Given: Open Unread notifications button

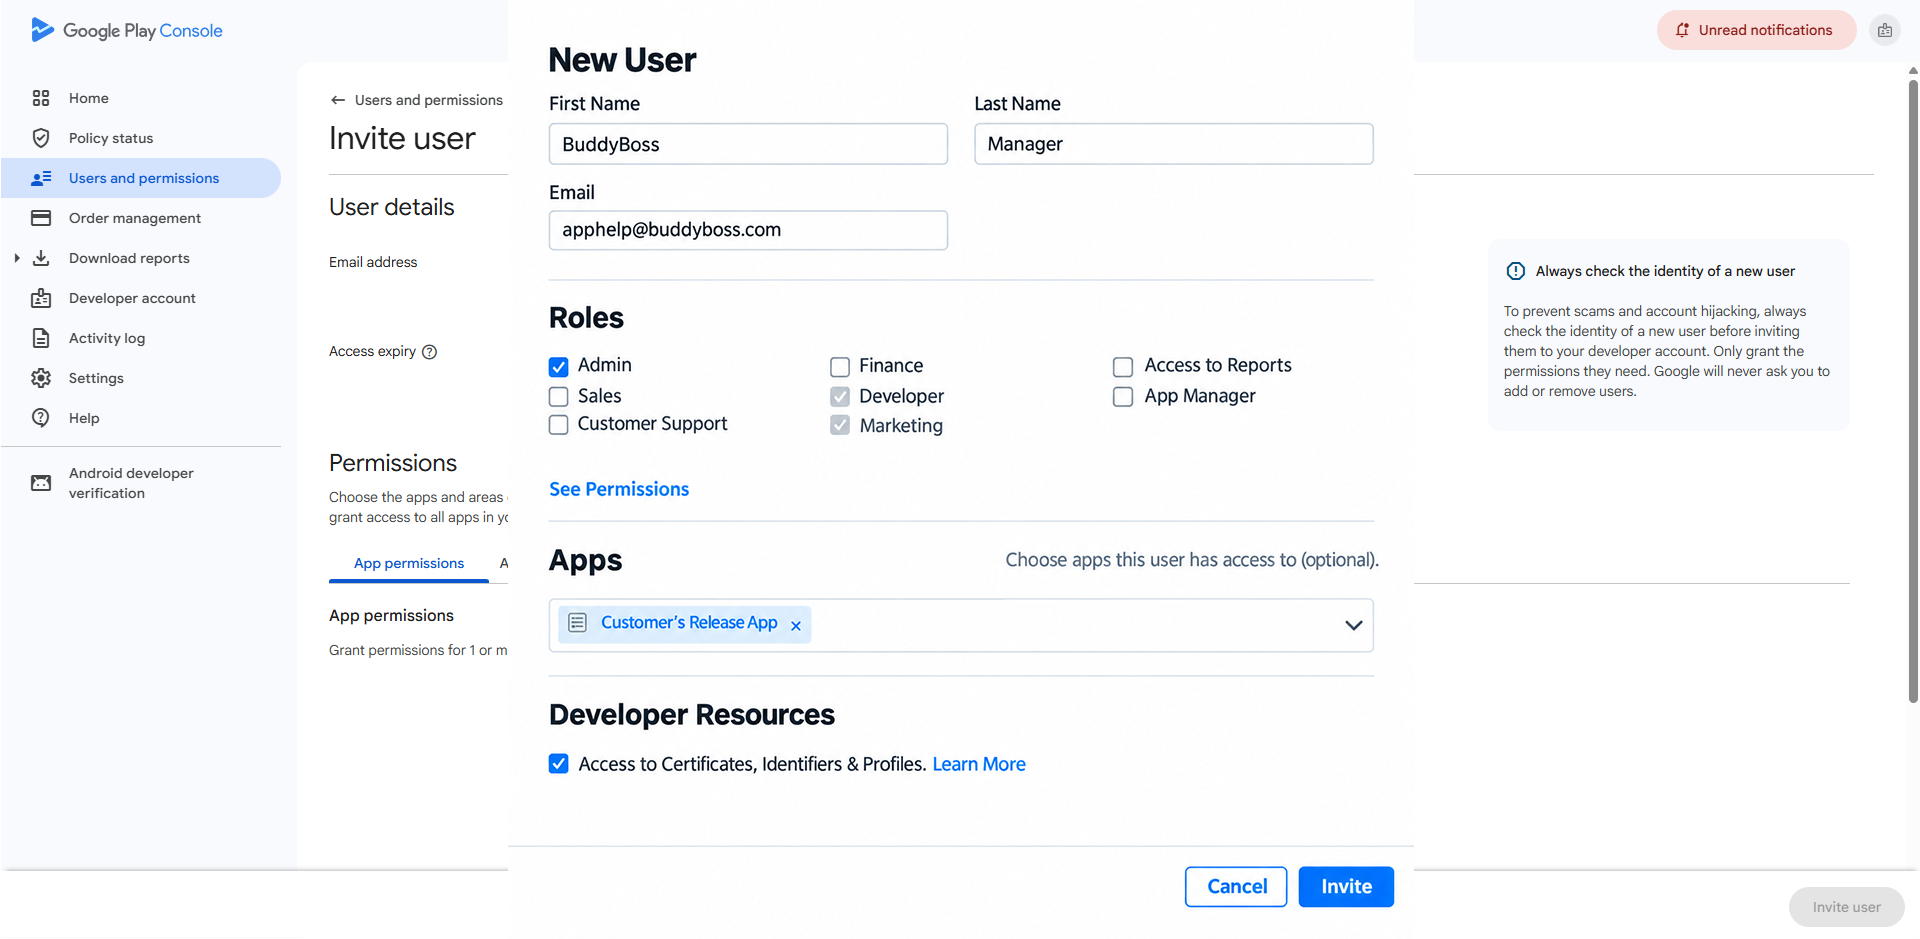Looking at the screenshot, I should tap(1756, 30).
